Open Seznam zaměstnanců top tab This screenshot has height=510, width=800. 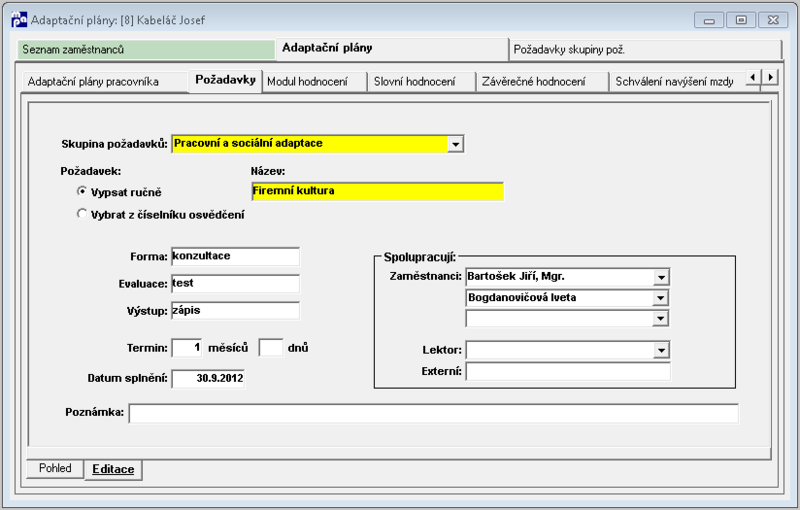[x=146, y=49]
